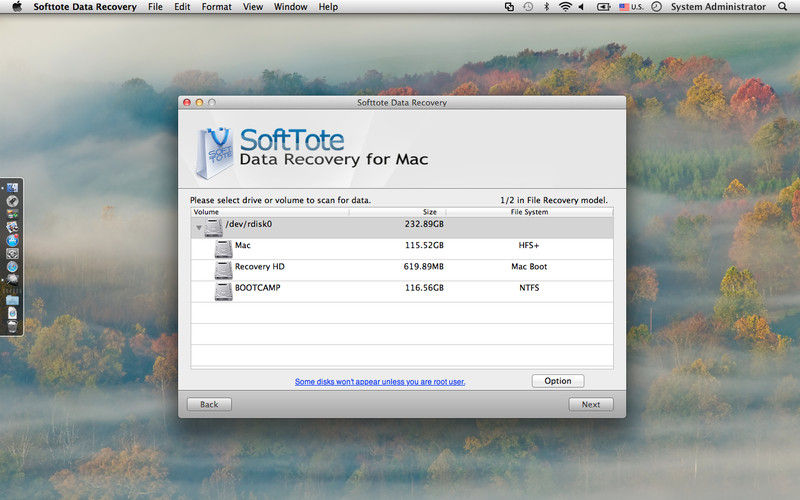
Task: Open the View menu
Action: pos(253,7)
